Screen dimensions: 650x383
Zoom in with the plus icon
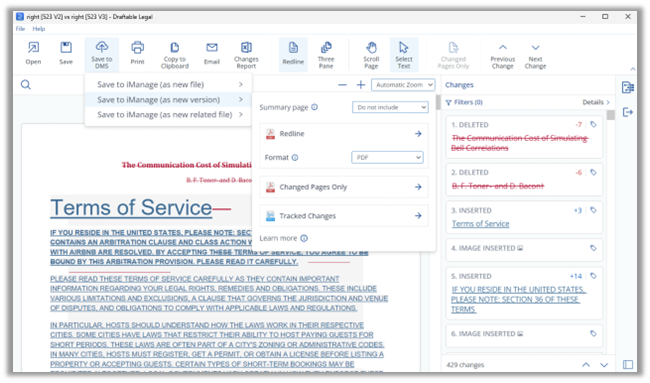point(361,85)
